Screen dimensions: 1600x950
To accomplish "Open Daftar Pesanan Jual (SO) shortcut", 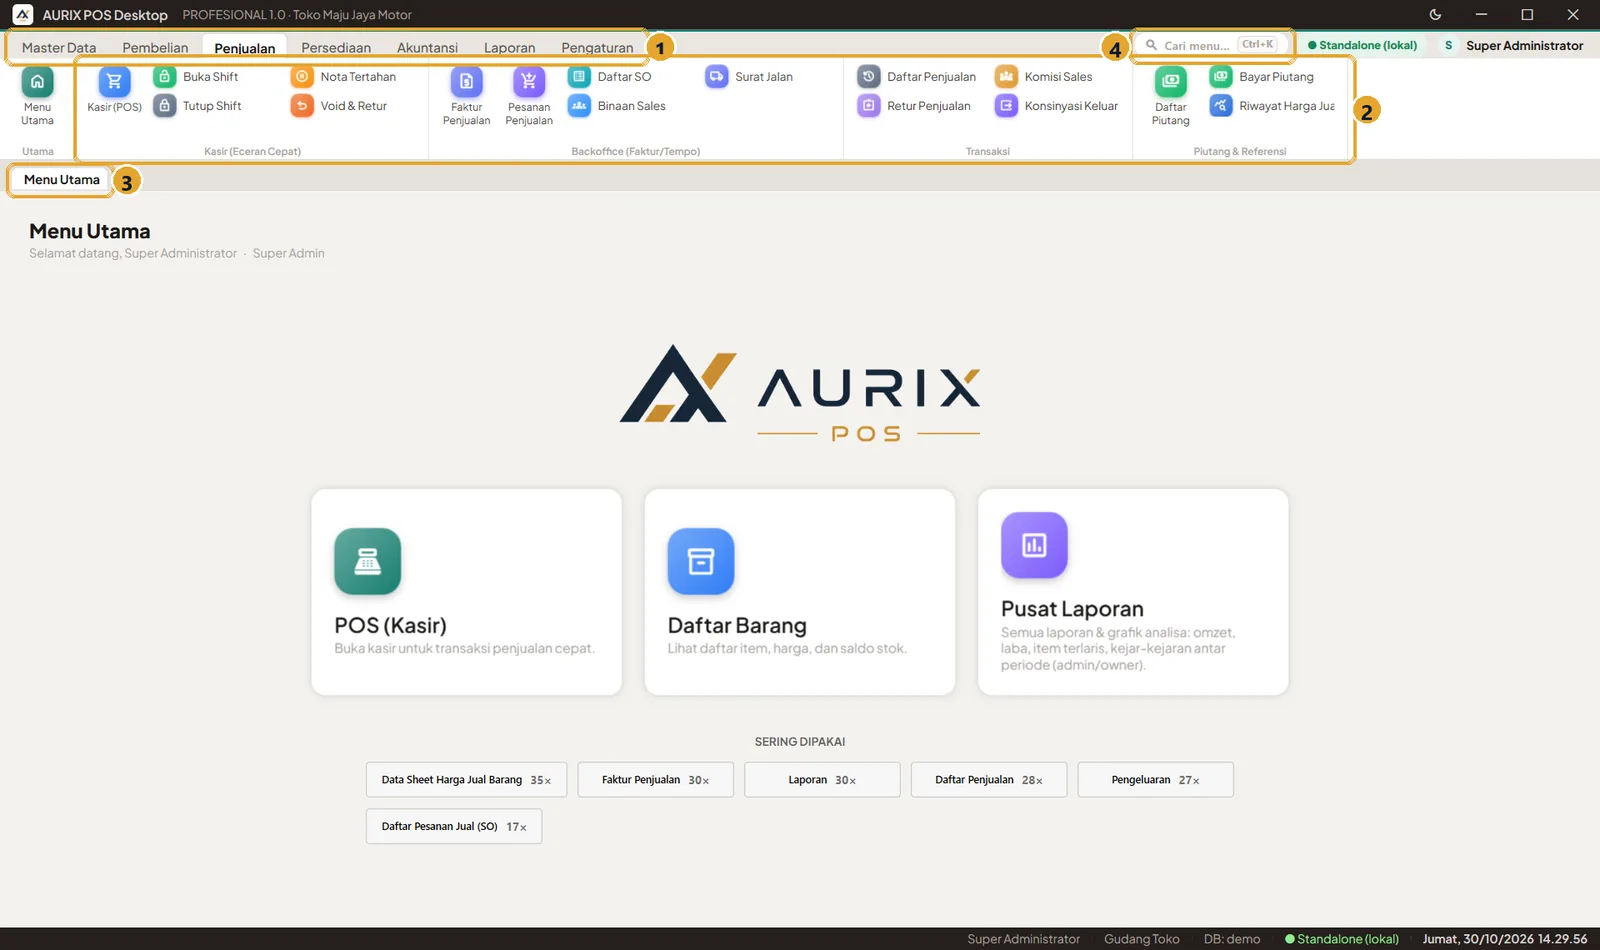I will pos(454,827).
